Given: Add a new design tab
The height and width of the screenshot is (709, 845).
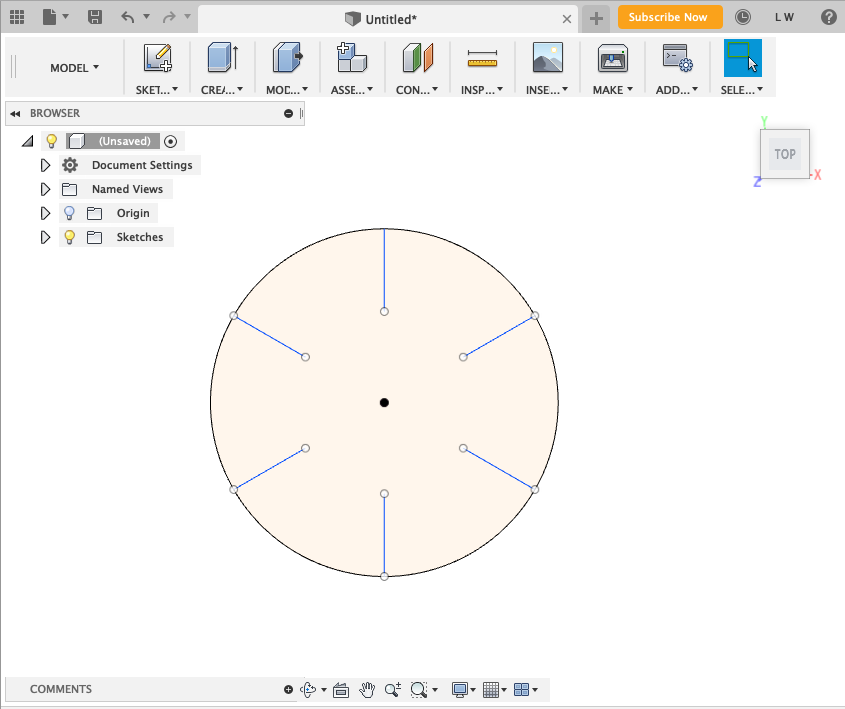Looking at the screenshot, I should click(x=596, y=18).
